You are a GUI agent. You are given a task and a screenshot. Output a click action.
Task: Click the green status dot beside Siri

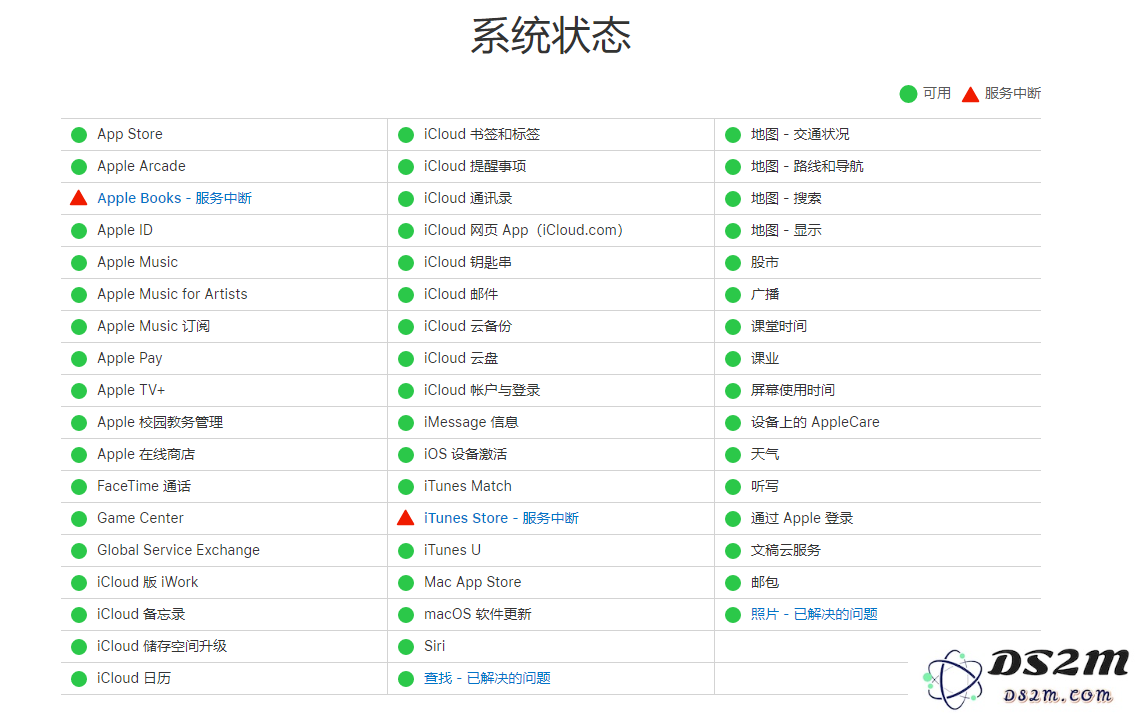(406, 647)
